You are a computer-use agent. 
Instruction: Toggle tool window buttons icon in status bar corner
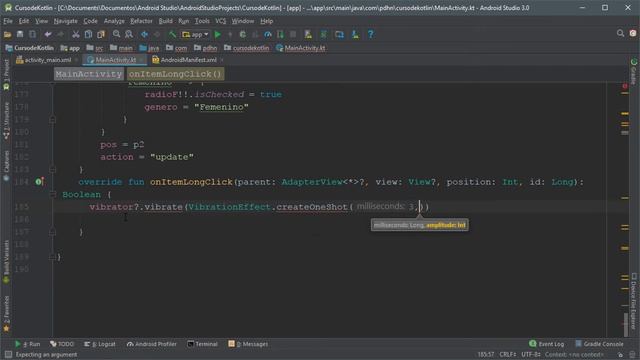click(x=8, y=355)
